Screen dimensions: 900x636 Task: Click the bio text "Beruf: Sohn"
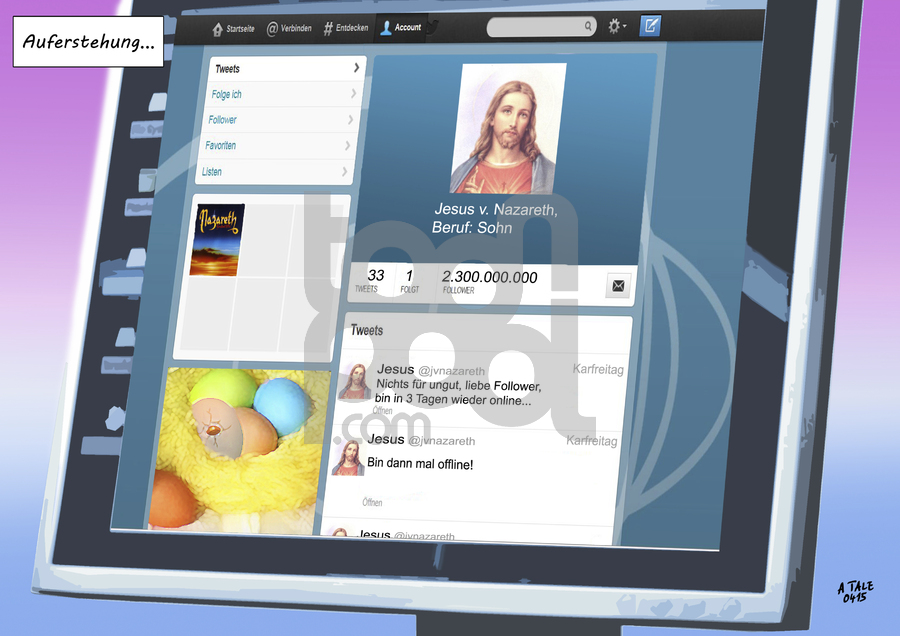click(472, 228)
